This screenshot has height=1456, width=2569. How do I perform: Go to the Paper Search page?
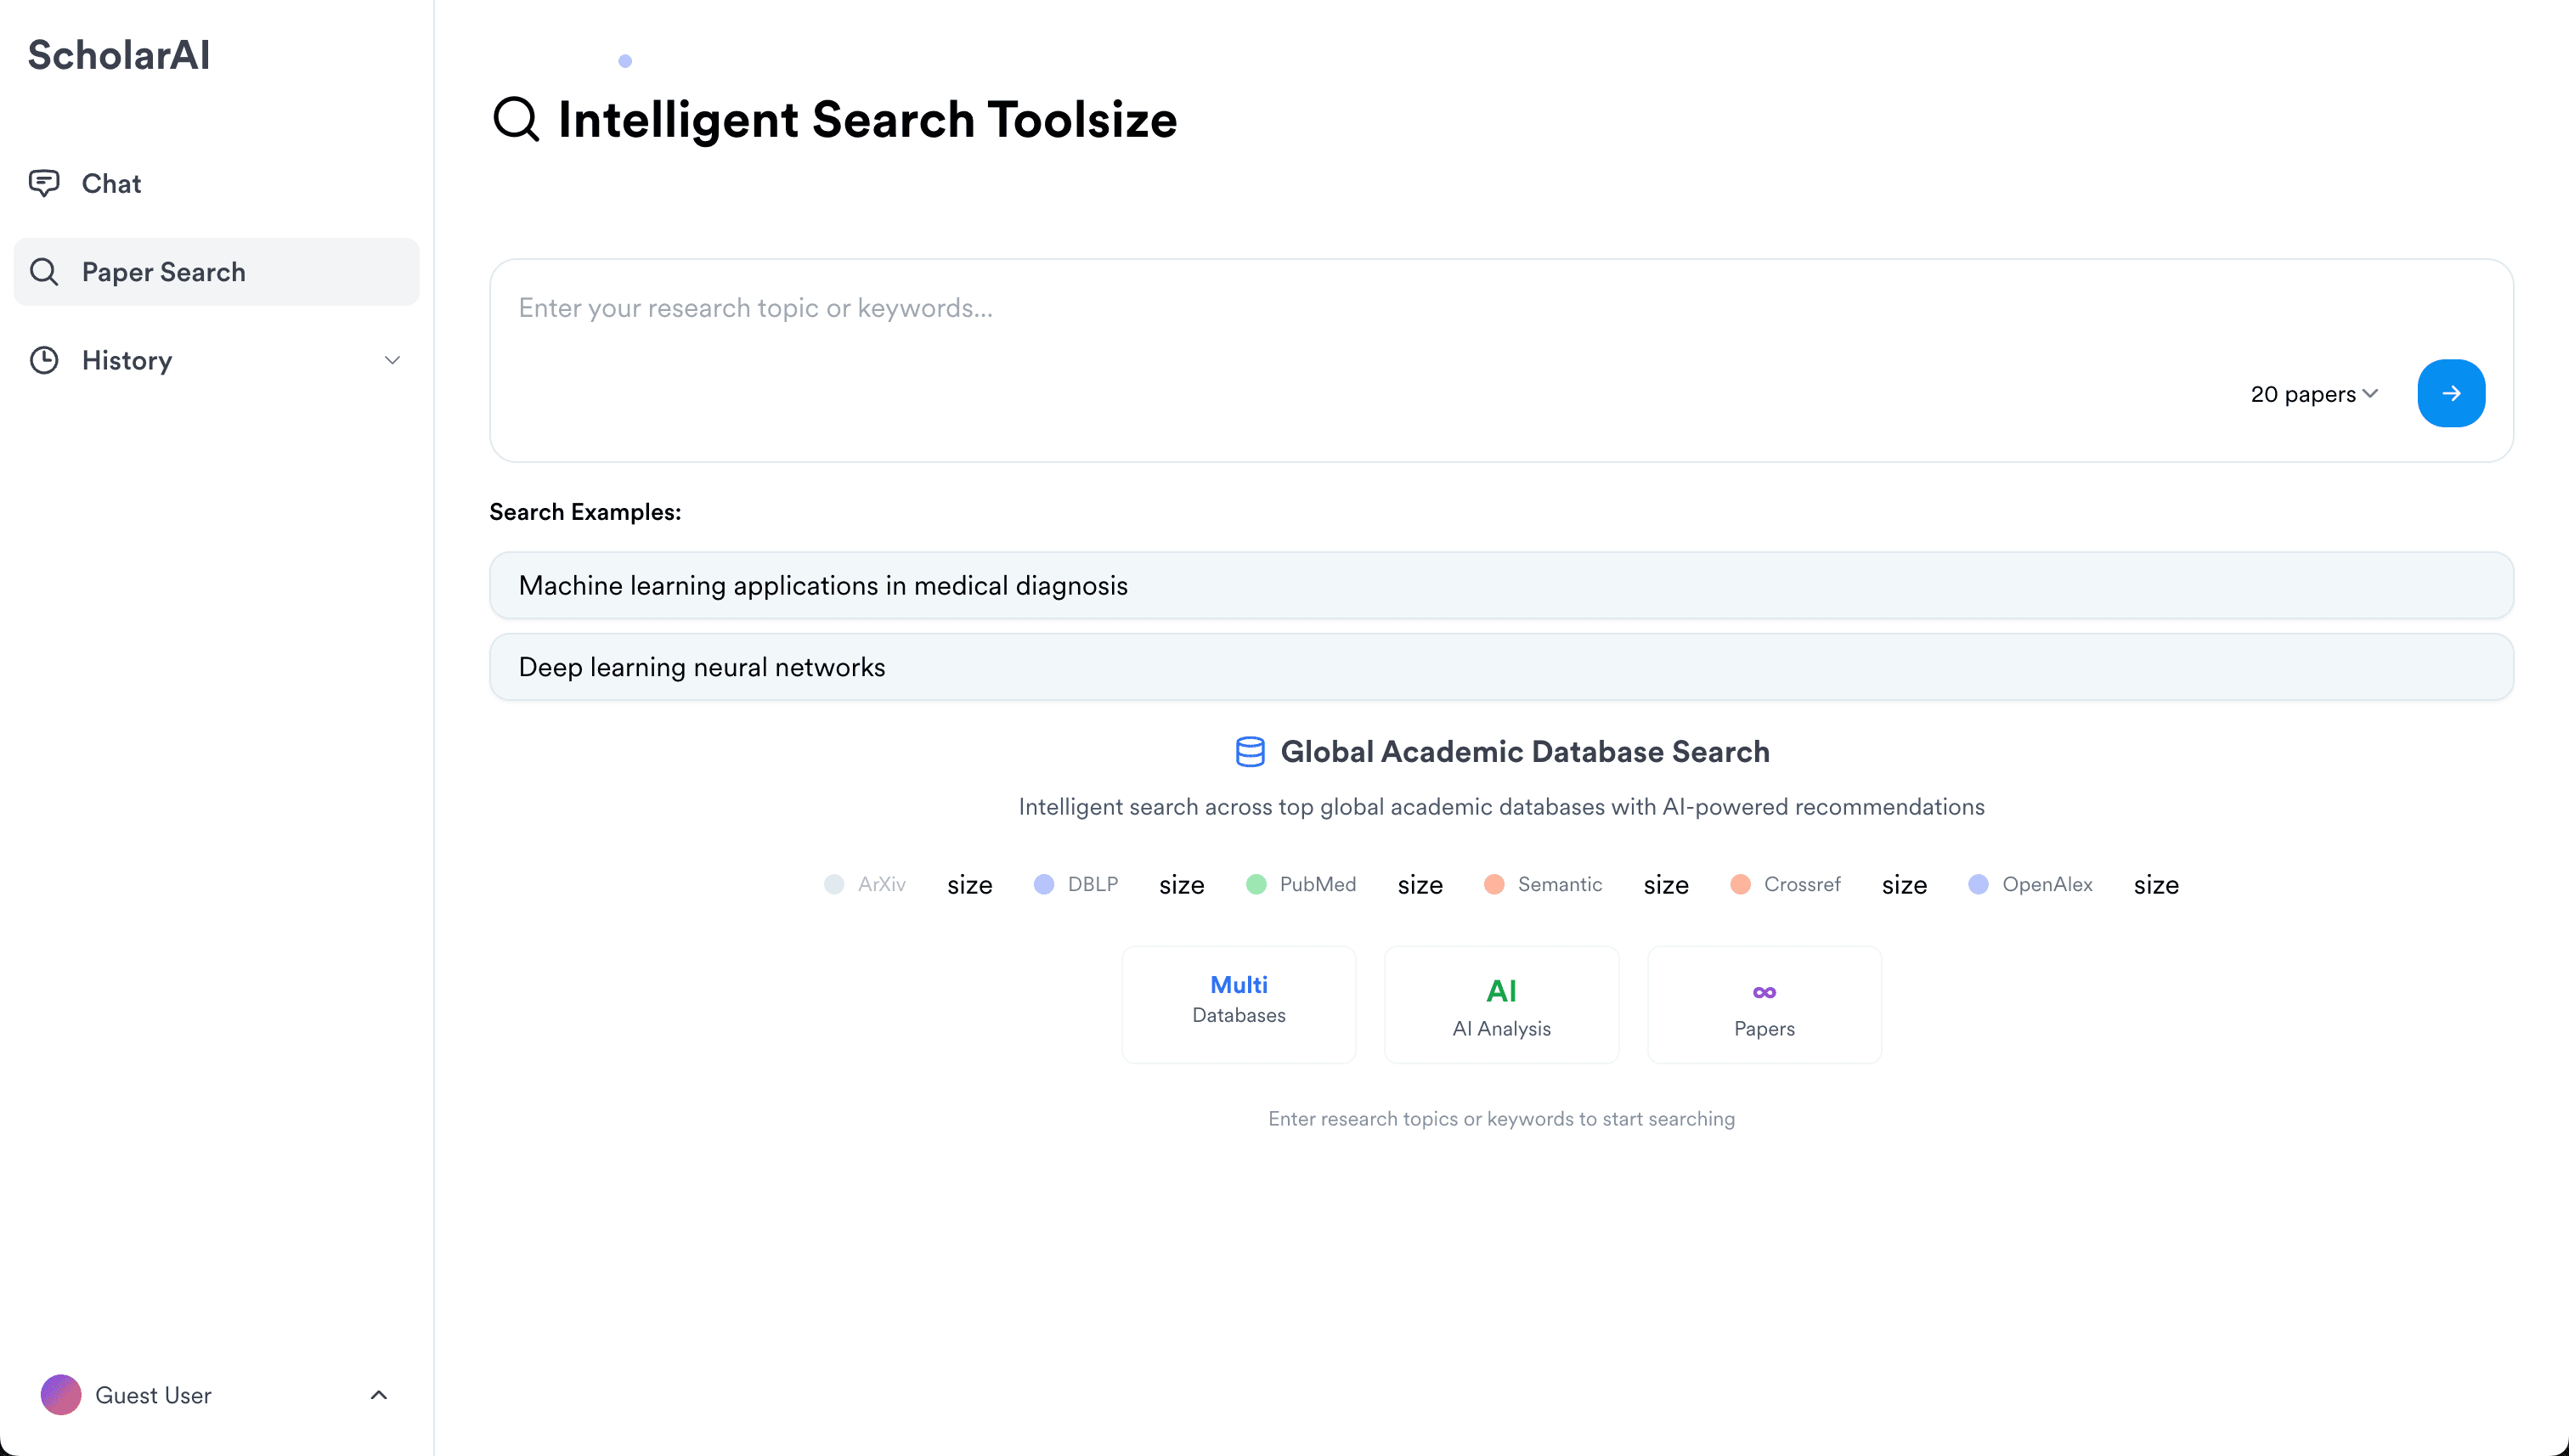pos(164,271)
